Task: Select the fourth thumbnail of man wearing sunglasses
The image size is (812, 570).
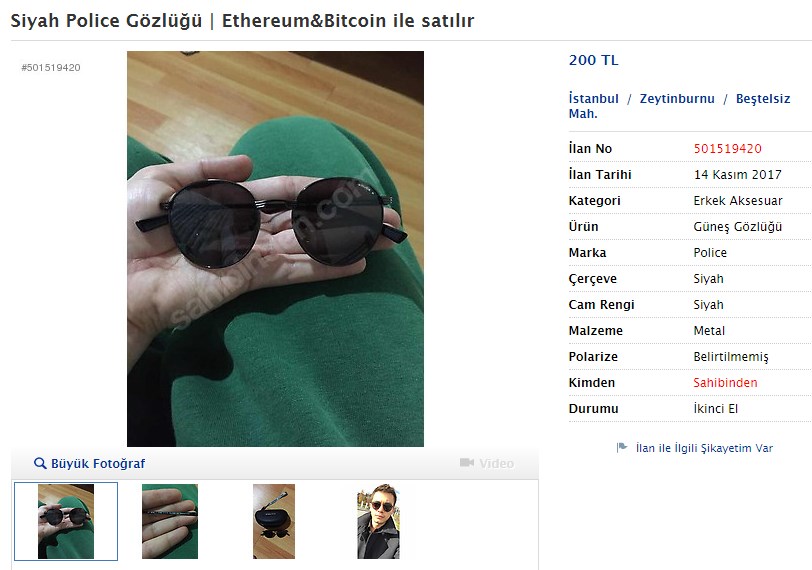Action: pyautogui.click(x=379, y=521)
